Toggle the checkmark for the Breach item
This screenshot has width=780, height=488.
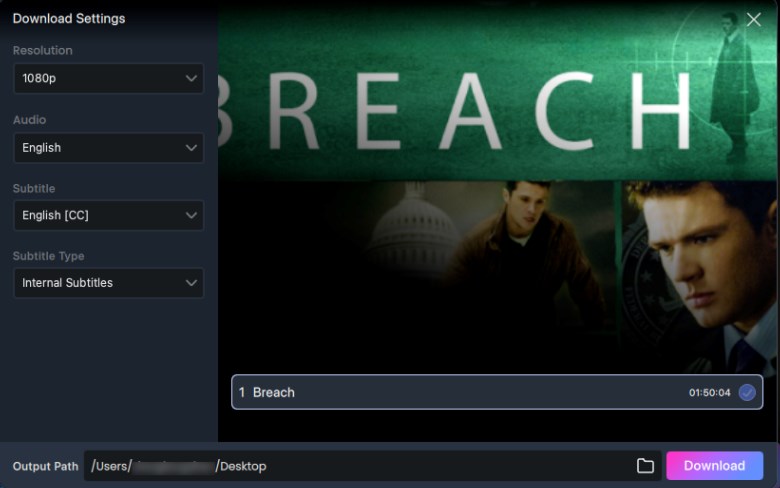click(x=747, y=392)
